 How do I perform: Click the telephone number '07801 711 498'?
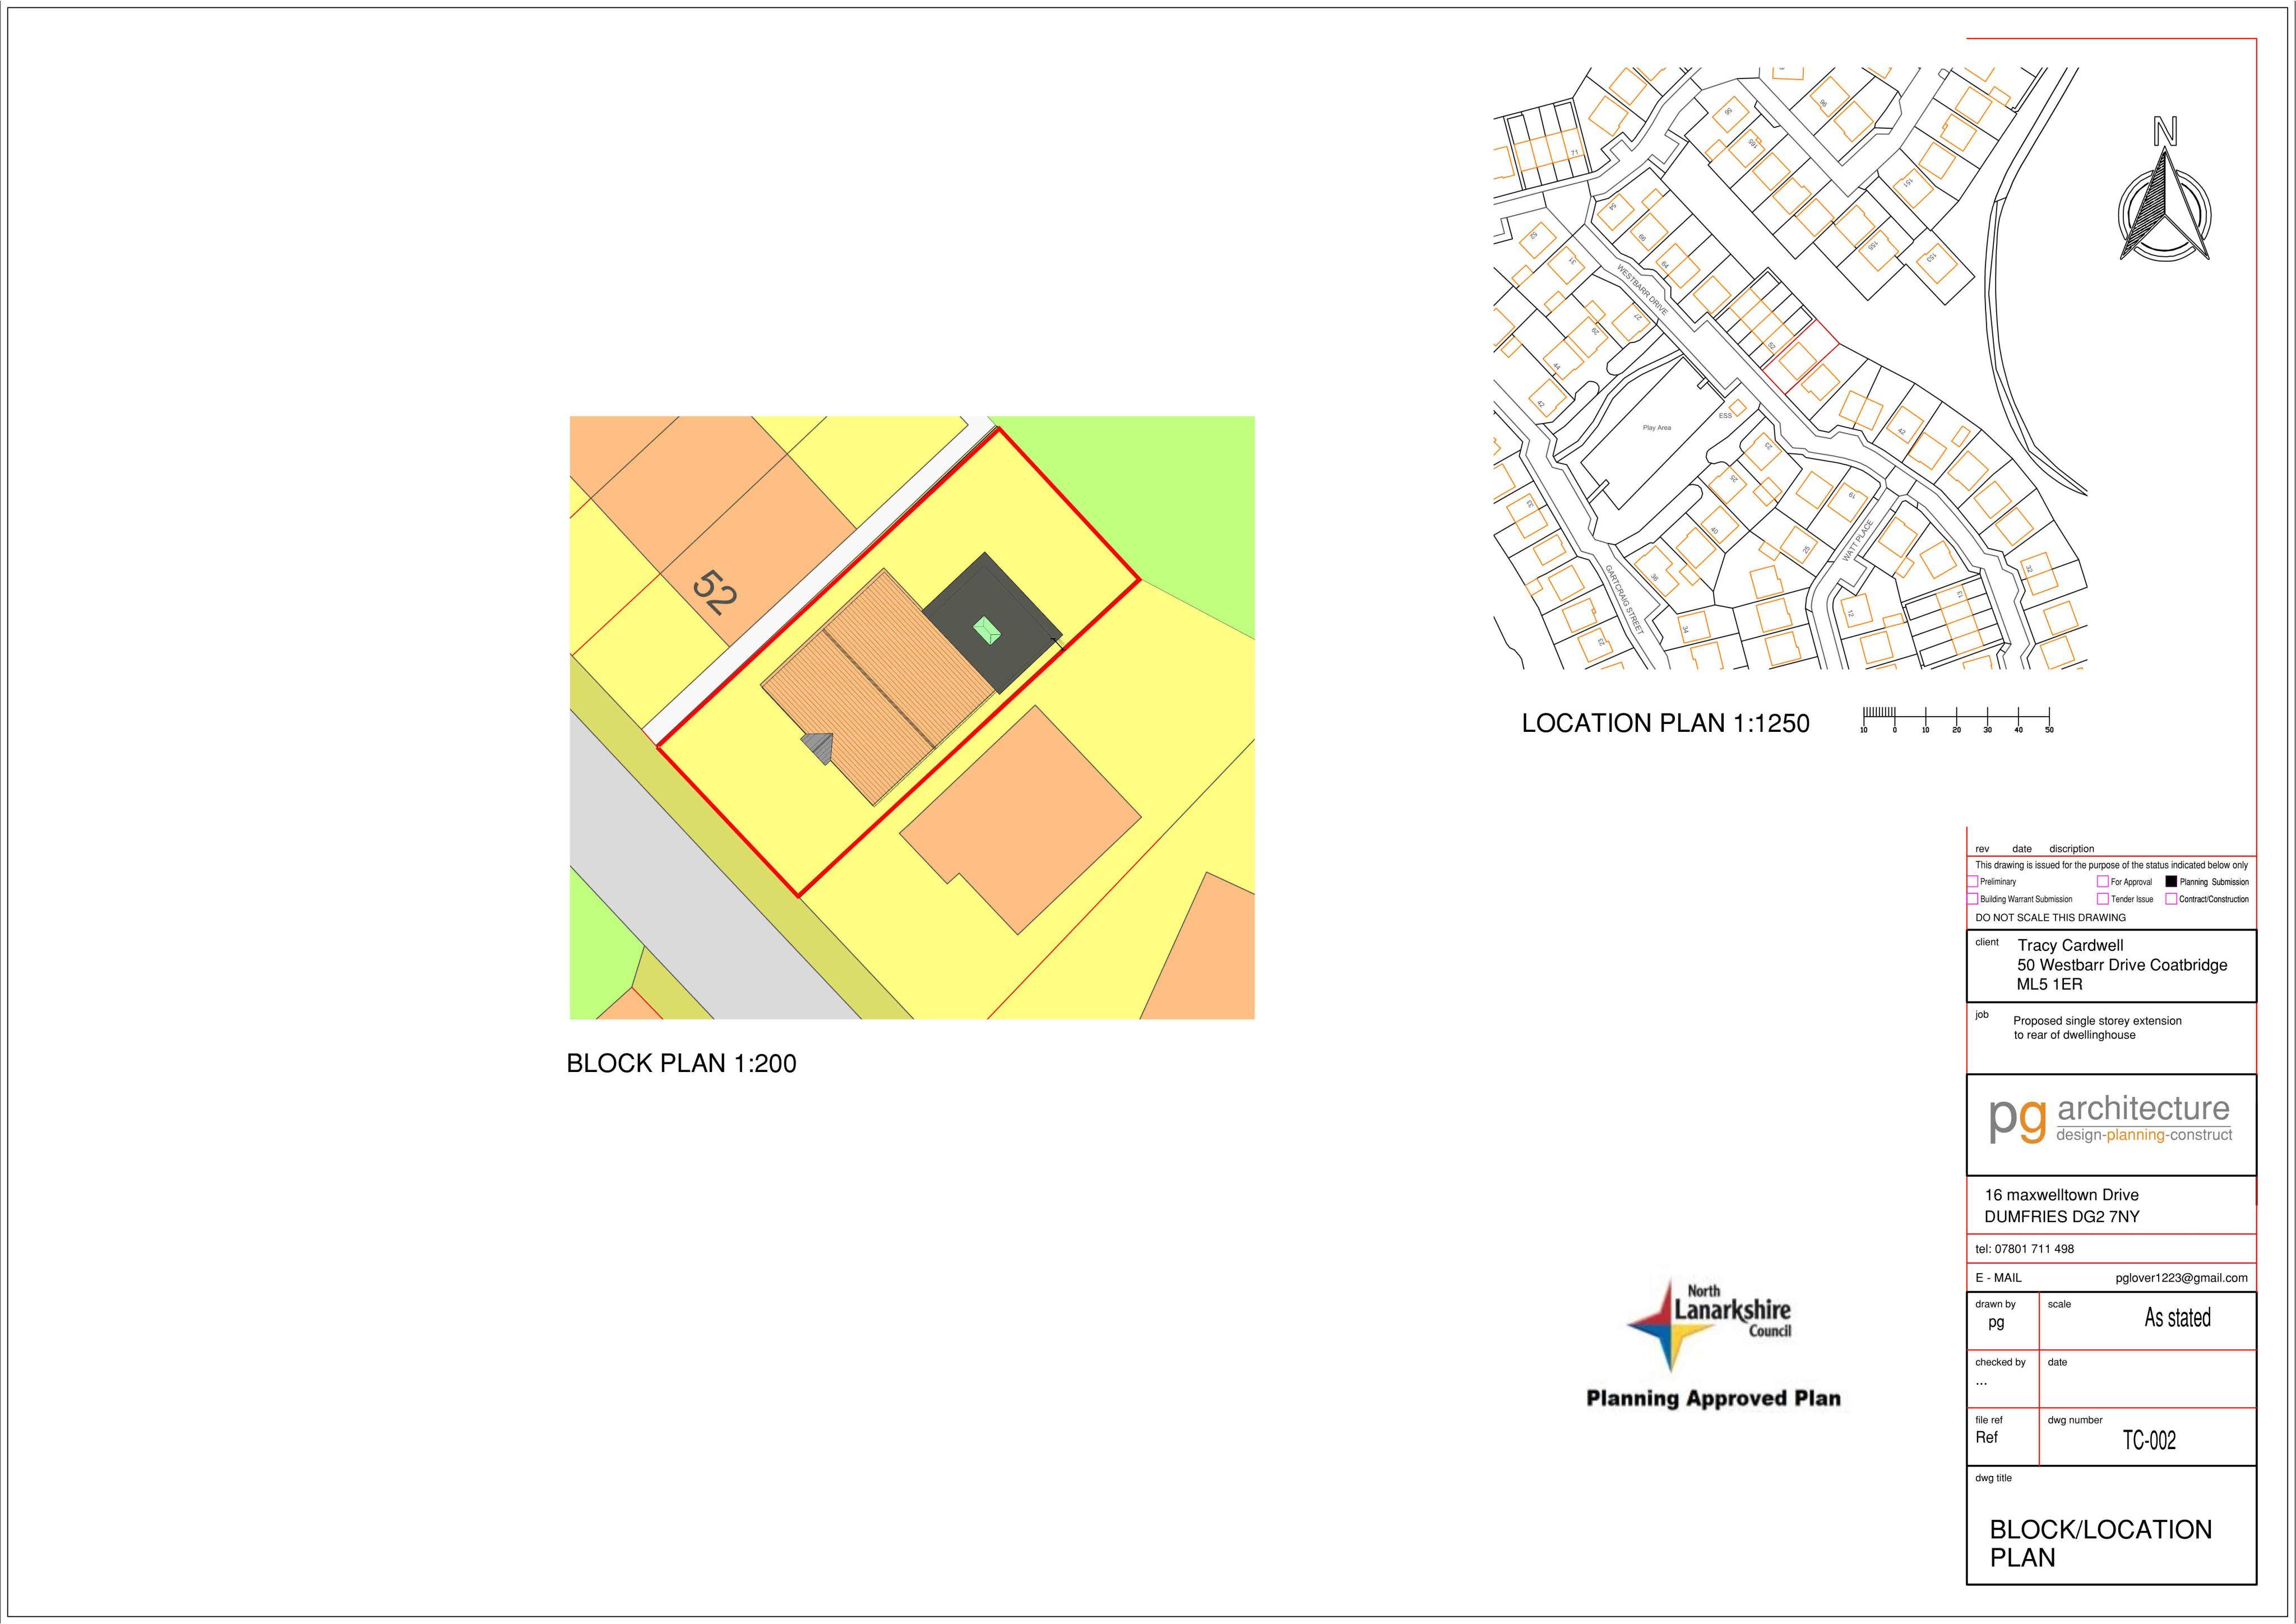pyautogui.click(x=2034, y=1249)
